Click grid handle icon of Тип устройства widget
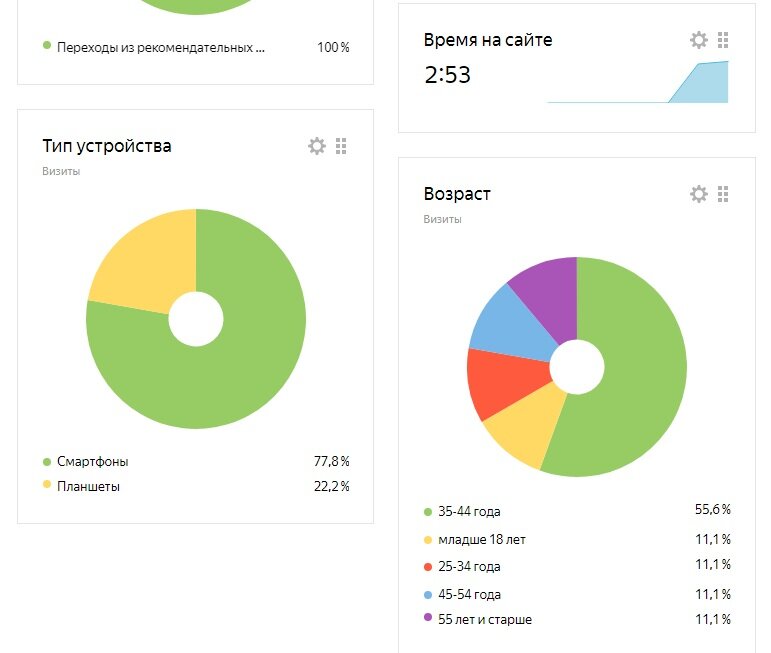 341,146
